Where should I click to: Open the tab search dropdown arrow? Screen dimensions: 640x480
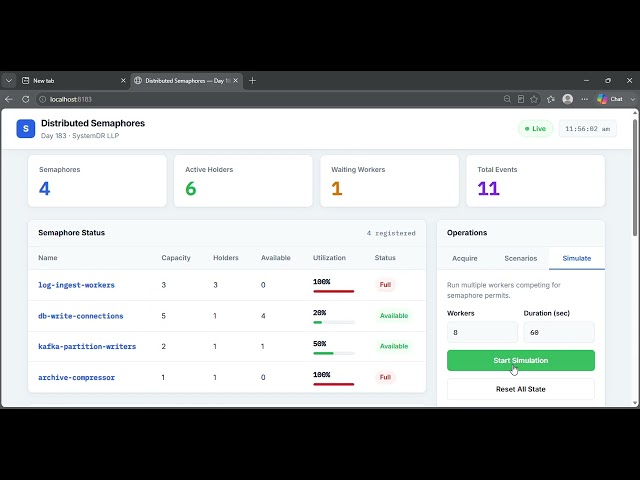9,81
